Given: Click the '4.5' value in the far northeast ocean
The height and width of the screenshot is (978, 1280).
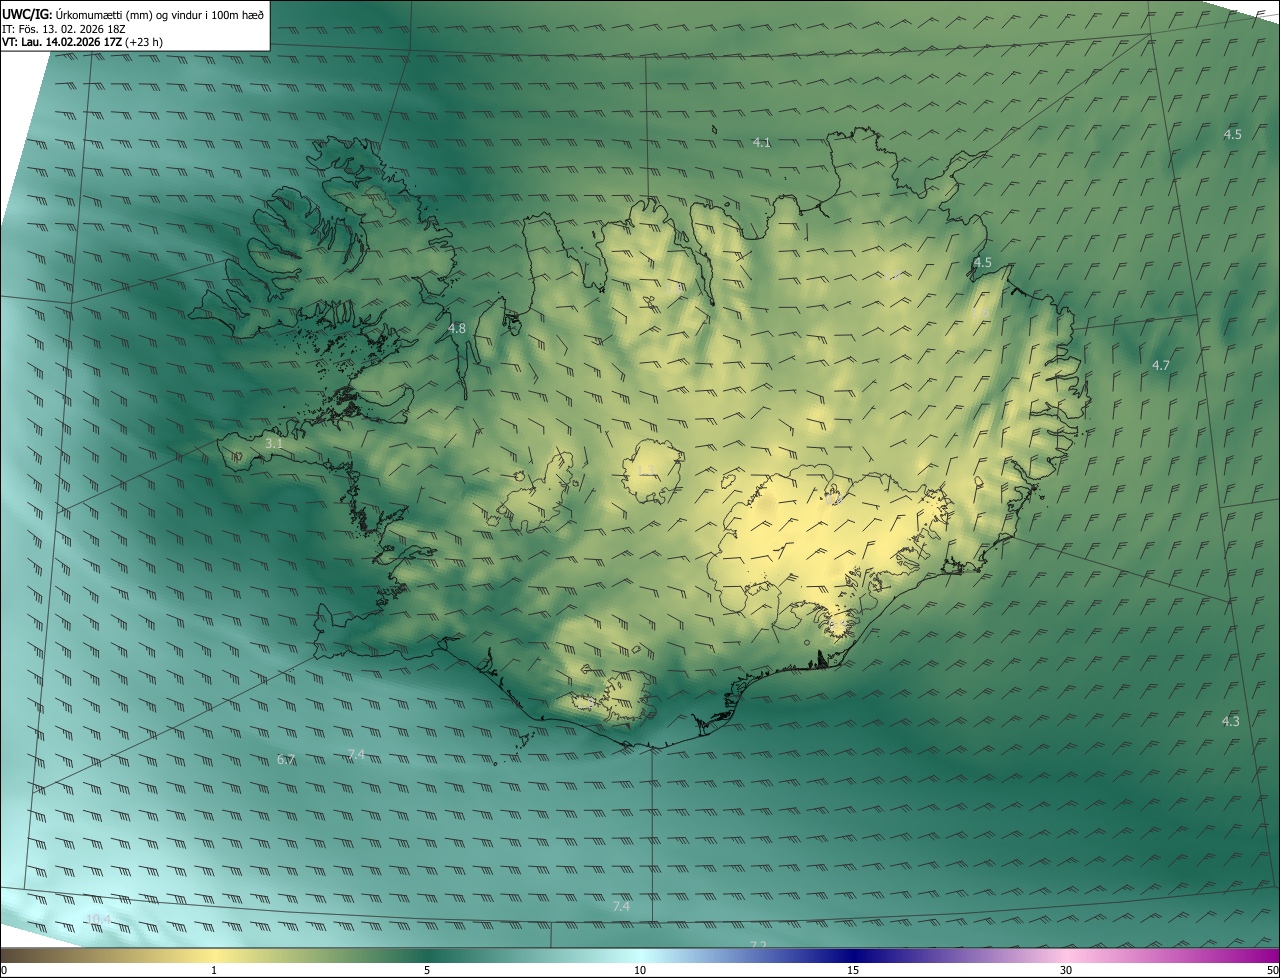Looking at the screenshot, I should click(x=1232, y=134).
